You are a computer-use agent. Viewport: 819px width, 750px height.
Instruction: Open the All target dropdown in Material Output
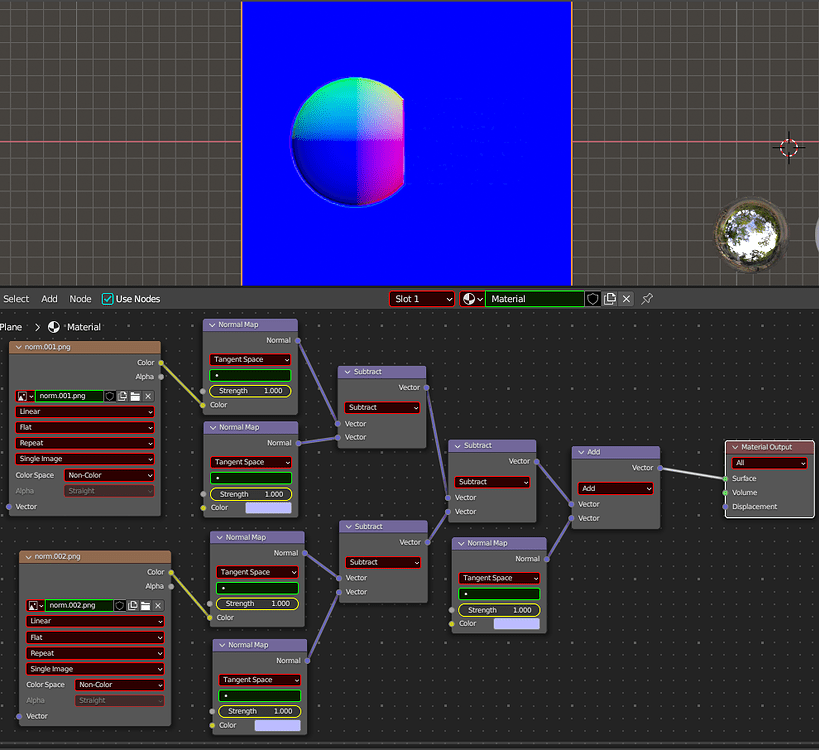click(x=769, y=463)
